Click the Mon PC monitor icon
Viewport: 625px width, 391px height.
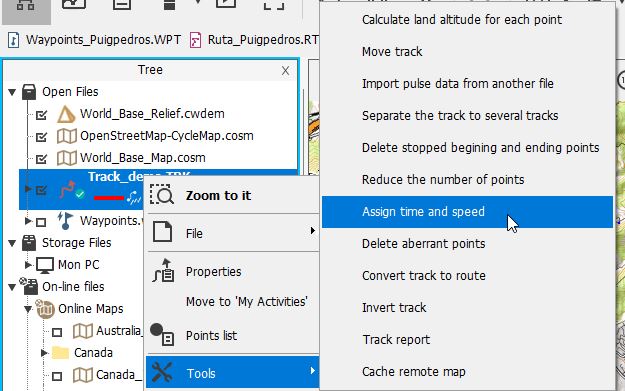[x=45, y=265]
